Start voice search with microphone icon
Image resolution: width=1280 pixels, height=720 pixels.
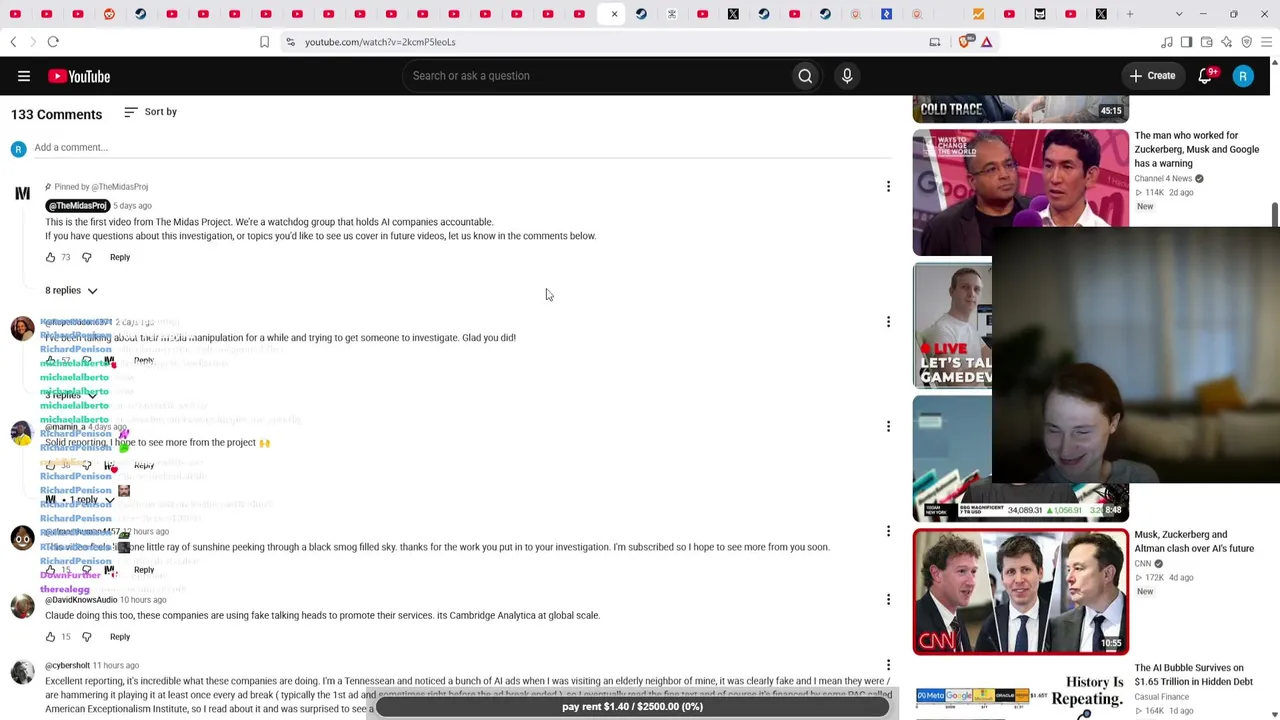[847, 76]
